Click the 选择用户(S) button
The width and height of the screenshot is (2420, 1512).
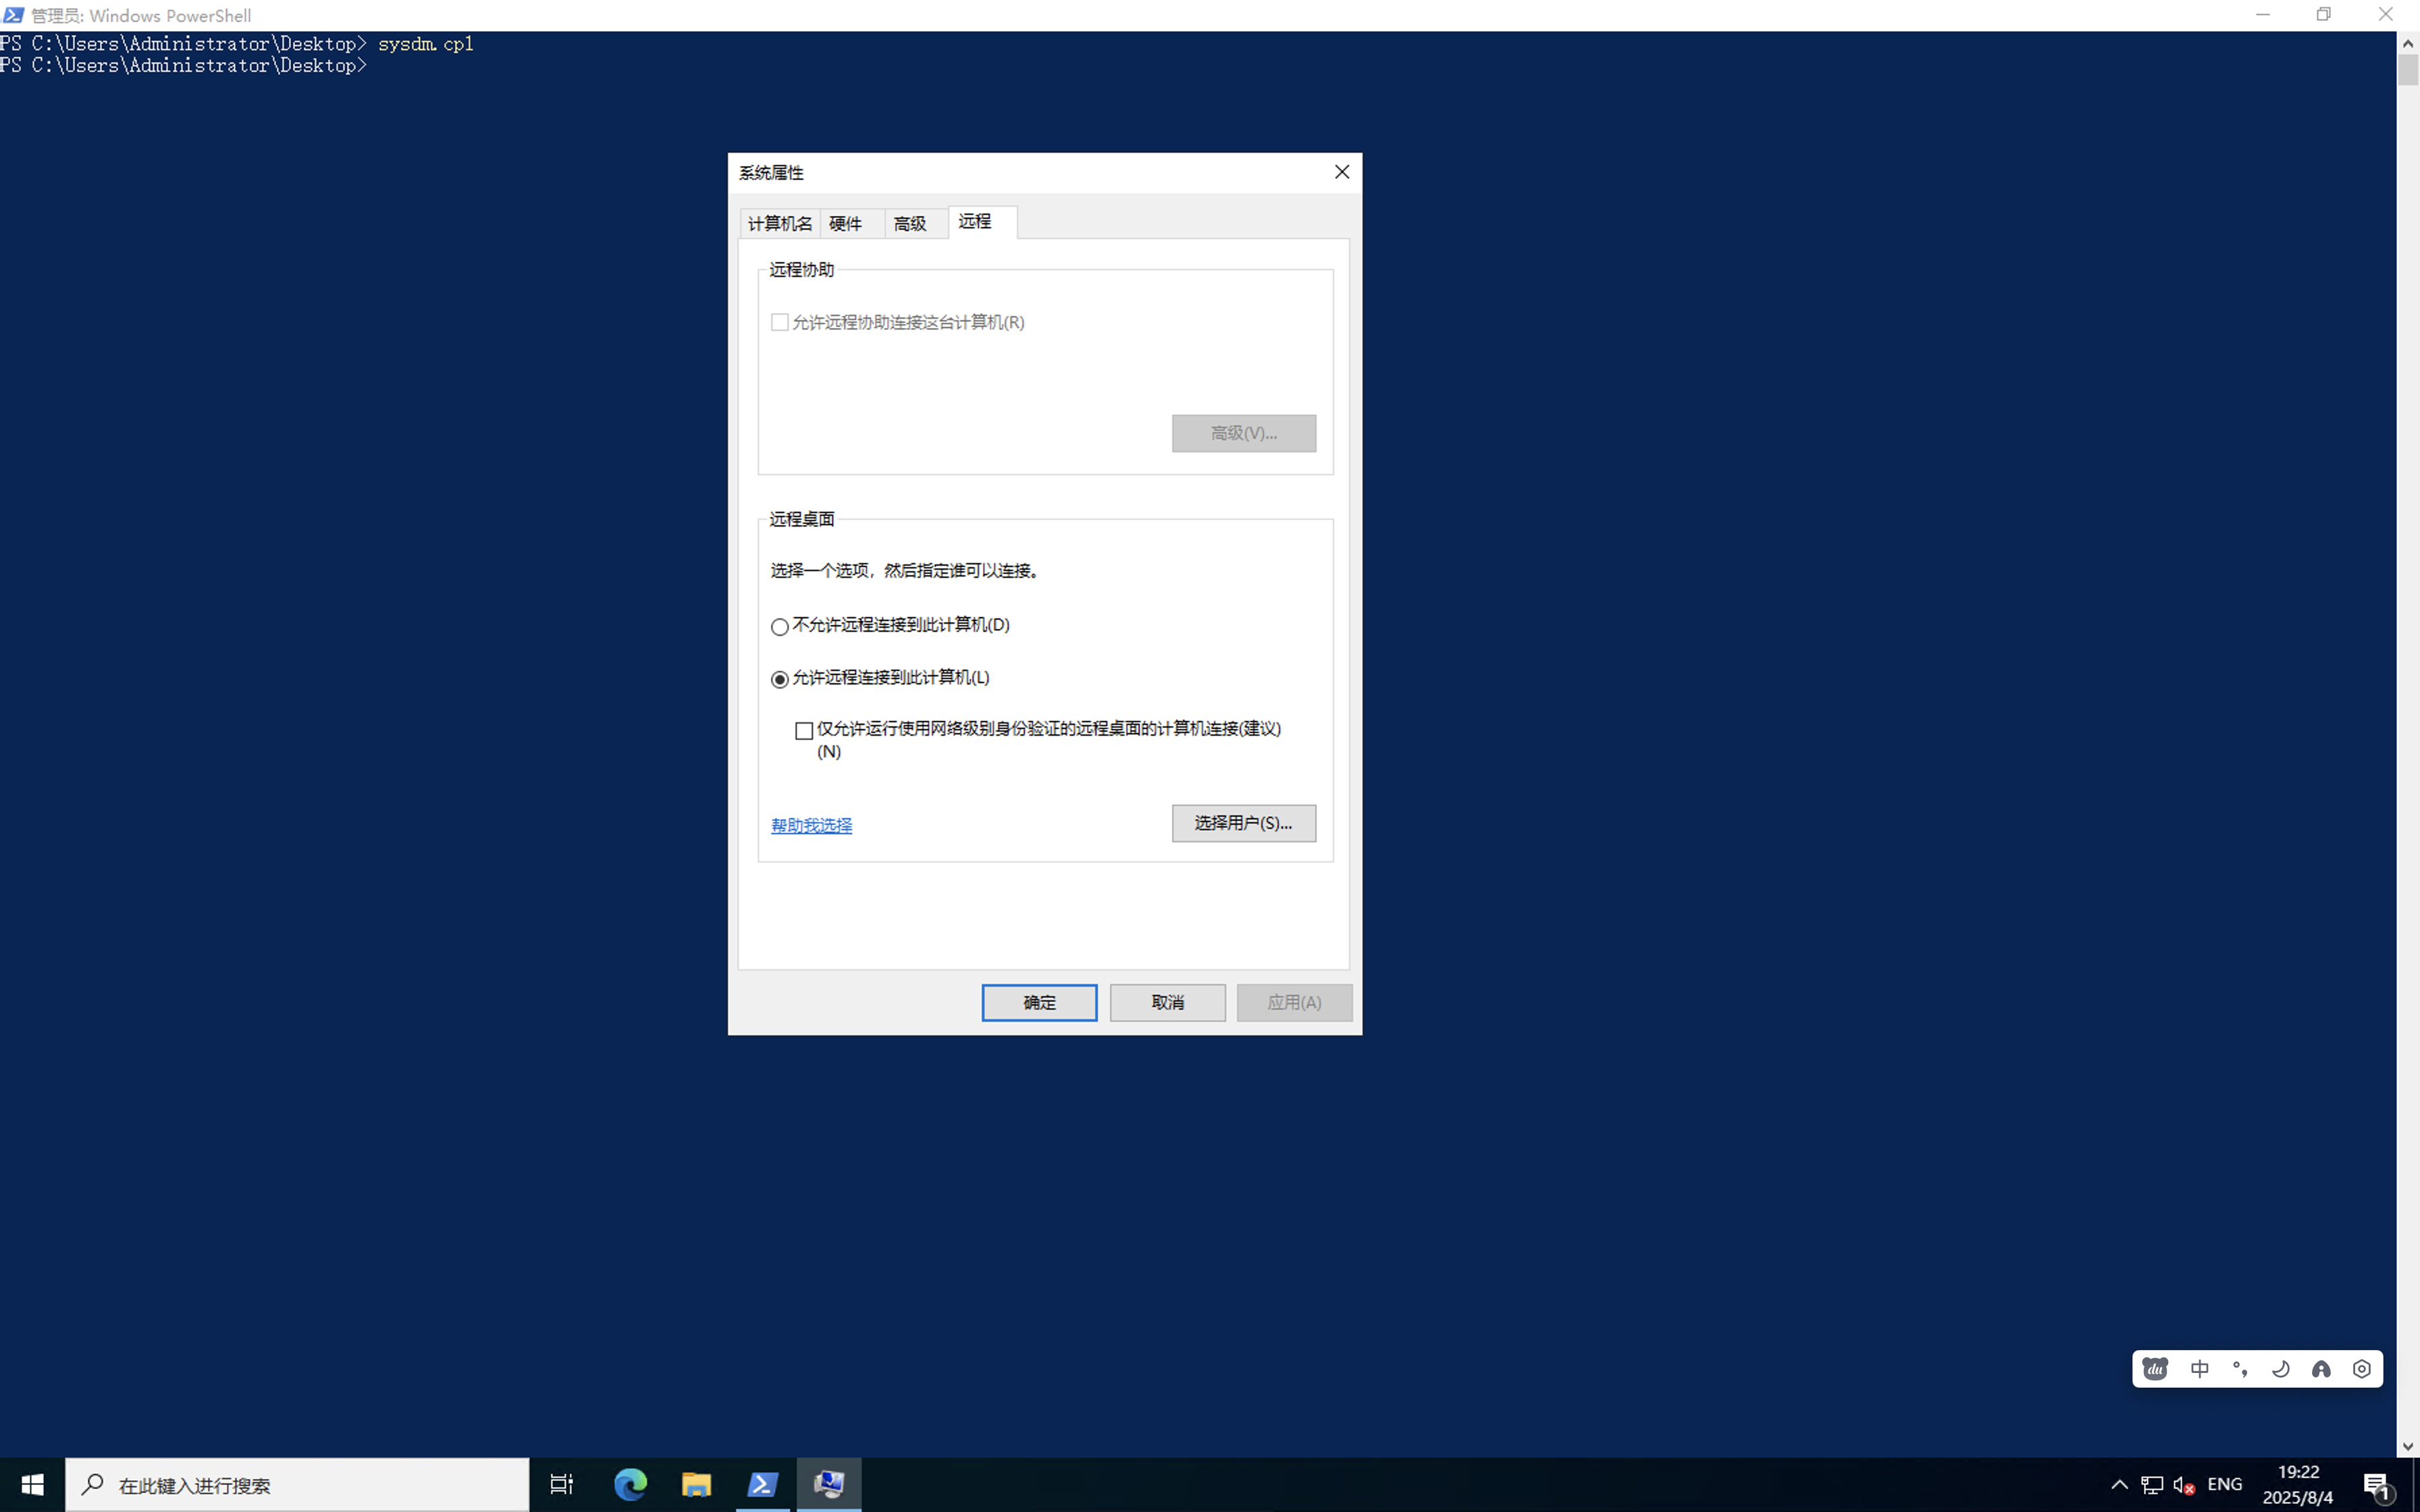[1243, 822]
